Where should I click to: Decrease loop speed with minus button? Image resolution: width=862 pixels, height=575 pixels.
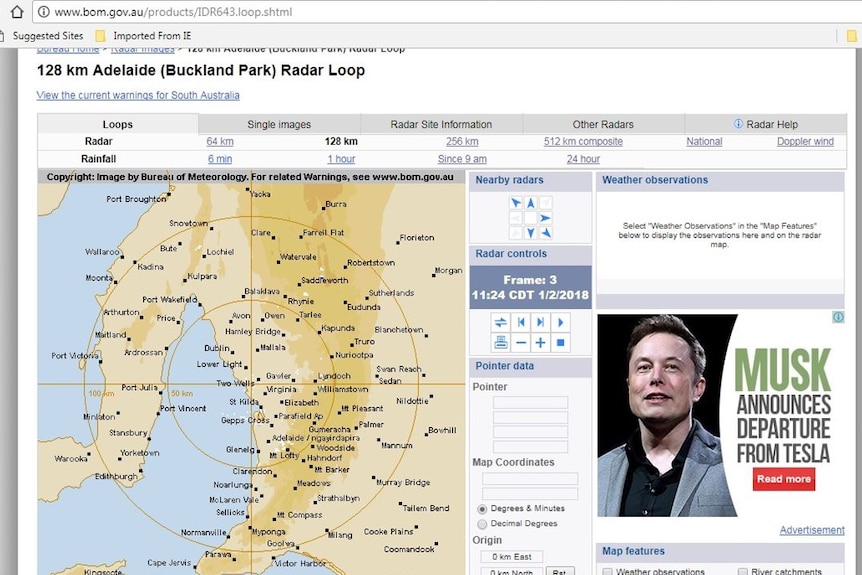(521, 342)
